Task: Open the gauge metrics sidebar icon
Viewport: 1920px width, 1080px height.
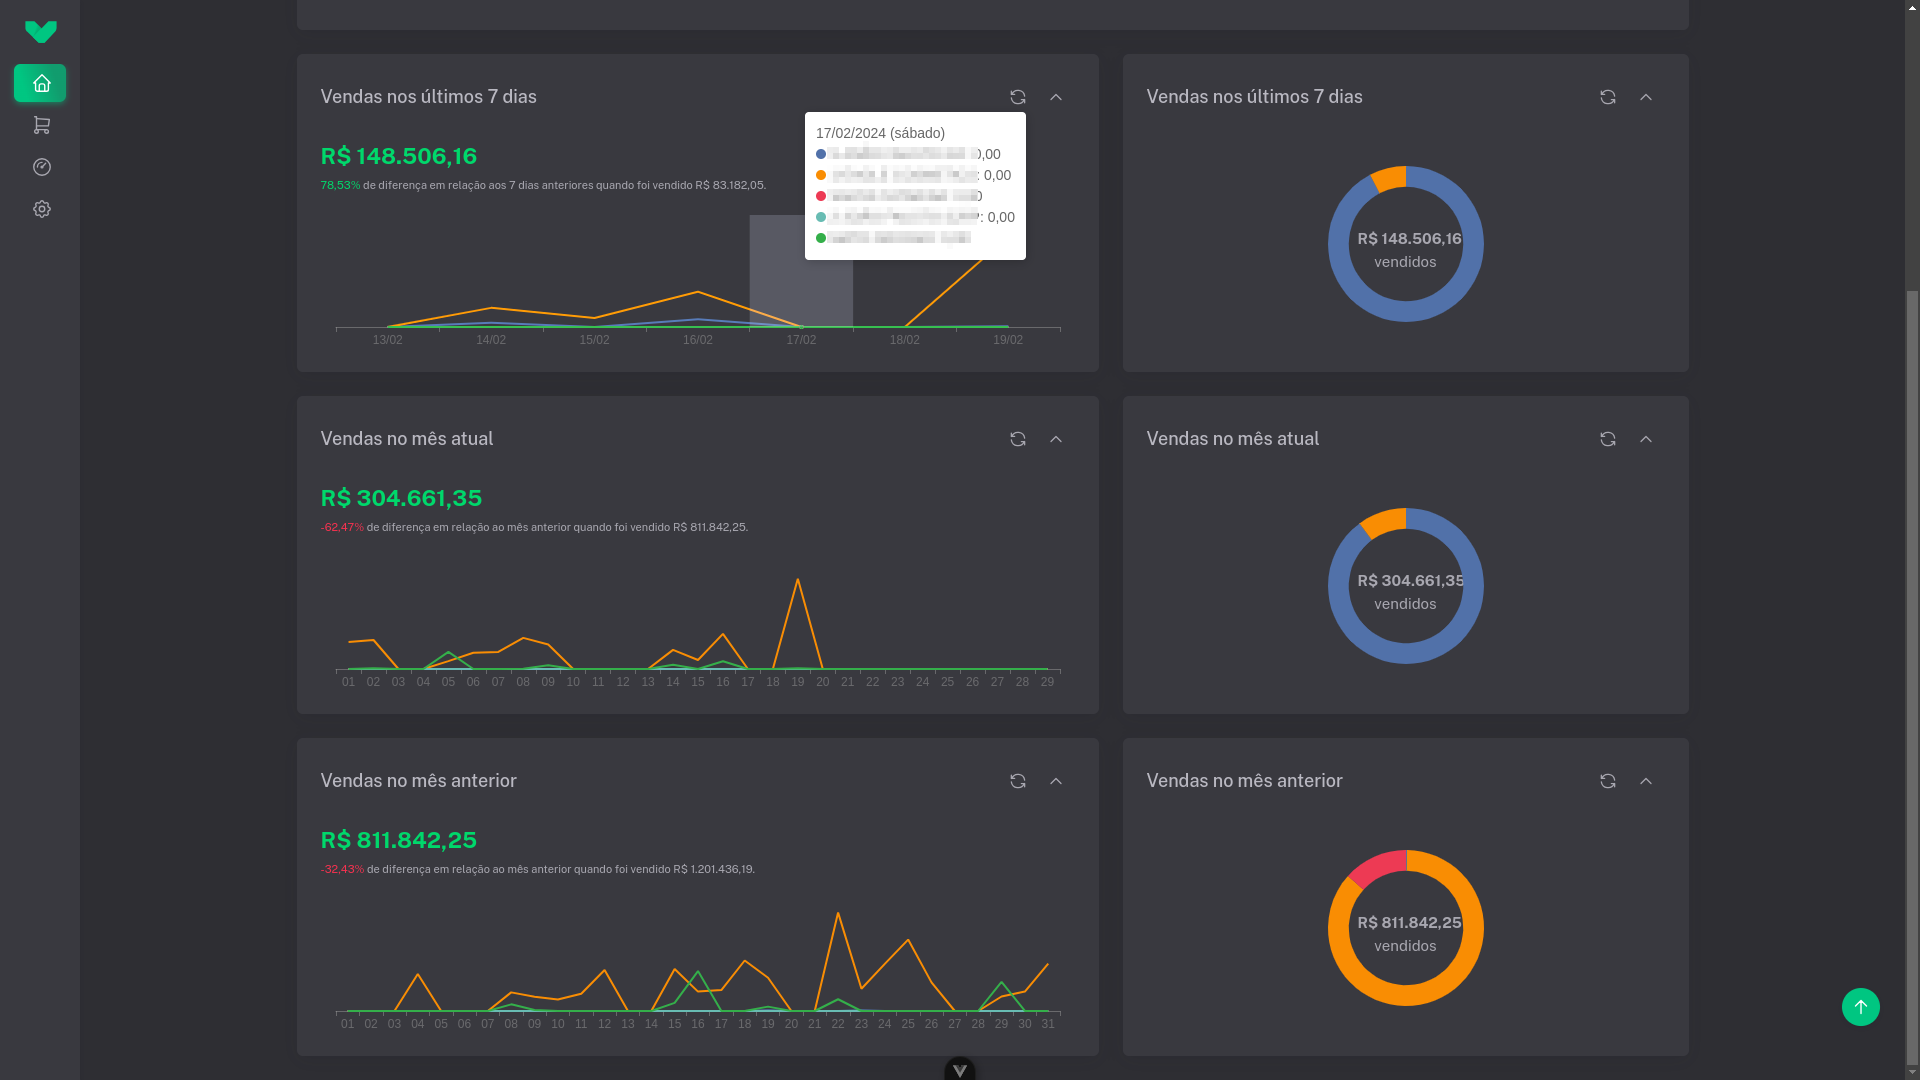Action: [41, 167]
